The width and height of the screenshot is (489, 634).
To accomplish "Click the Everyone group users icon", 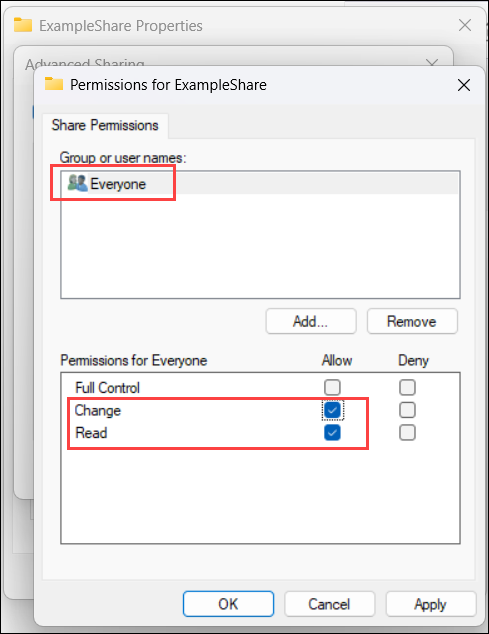I will coord(77,183).
